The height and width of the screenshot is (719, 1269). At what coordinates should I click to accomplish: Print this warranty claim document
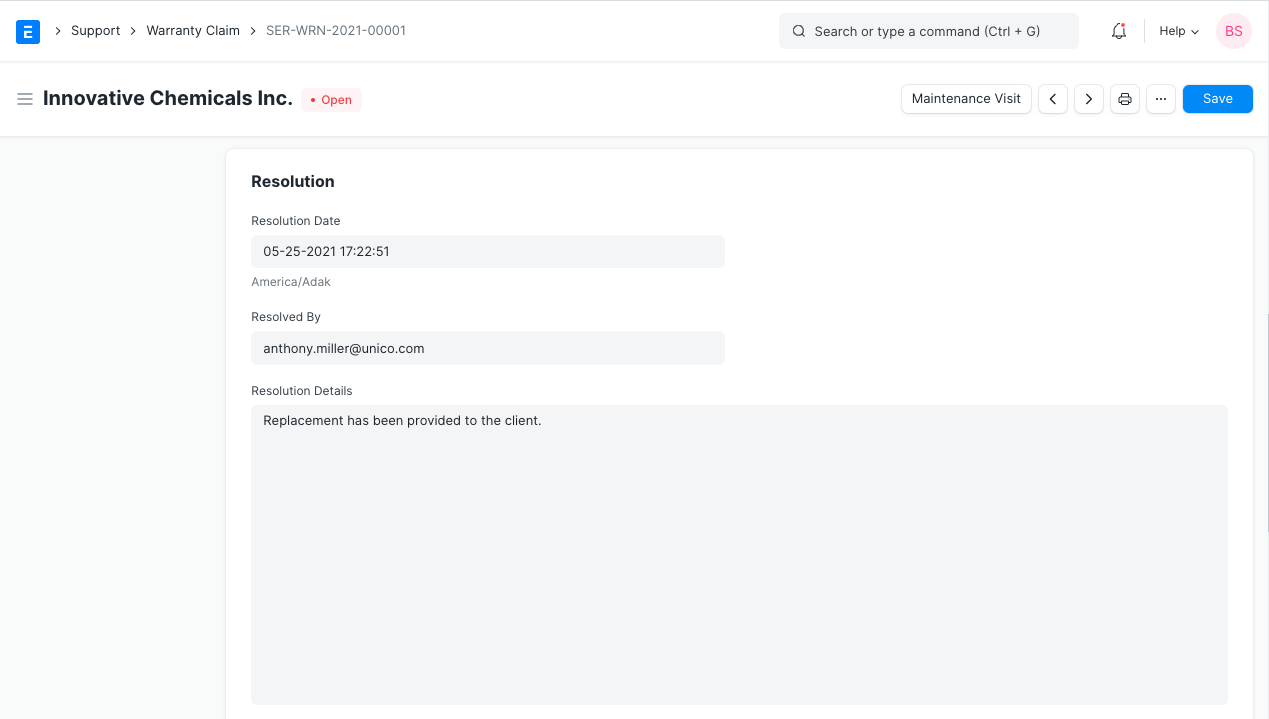point(1125,99)
